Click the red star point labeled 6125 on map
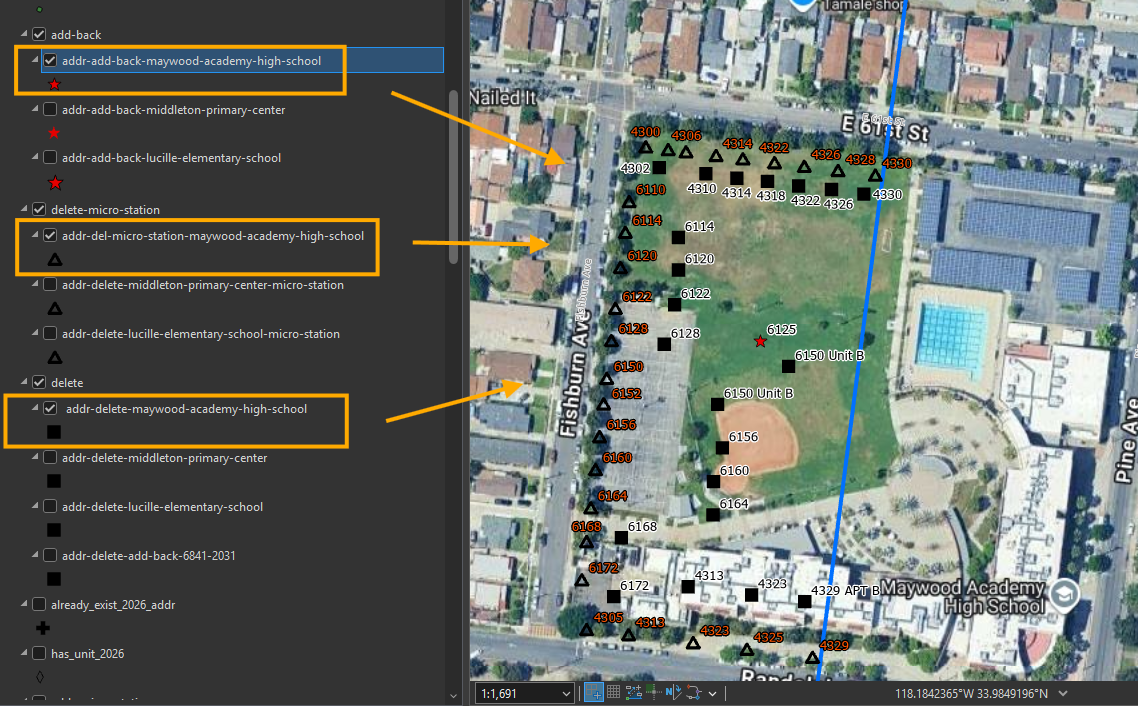Image resolution: width=1138 pixels, height=706 pixels. tap(760, 341)
